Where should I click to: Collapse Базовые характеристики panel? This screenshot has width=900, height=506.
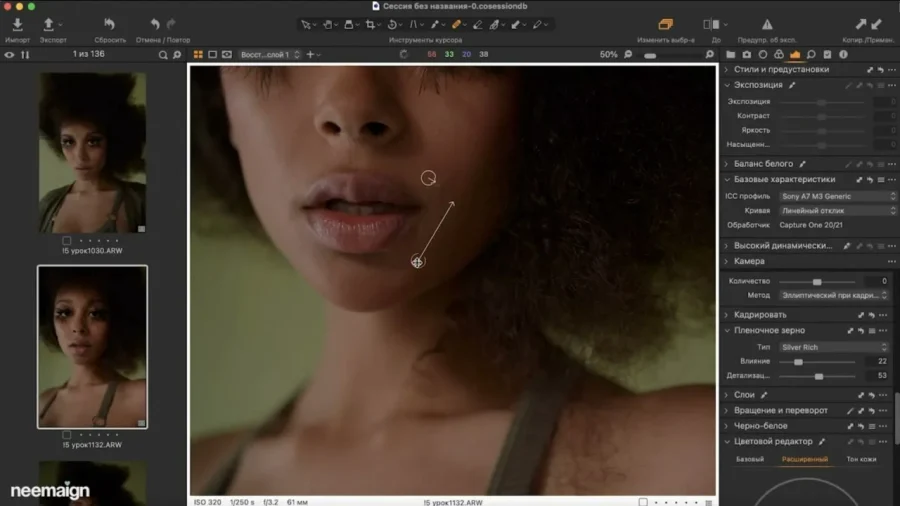[727, 180]
